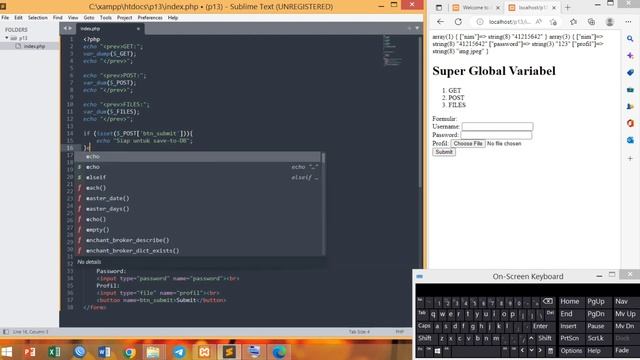Pick the each() autocomplete suggestion

[x=198, y=188]
